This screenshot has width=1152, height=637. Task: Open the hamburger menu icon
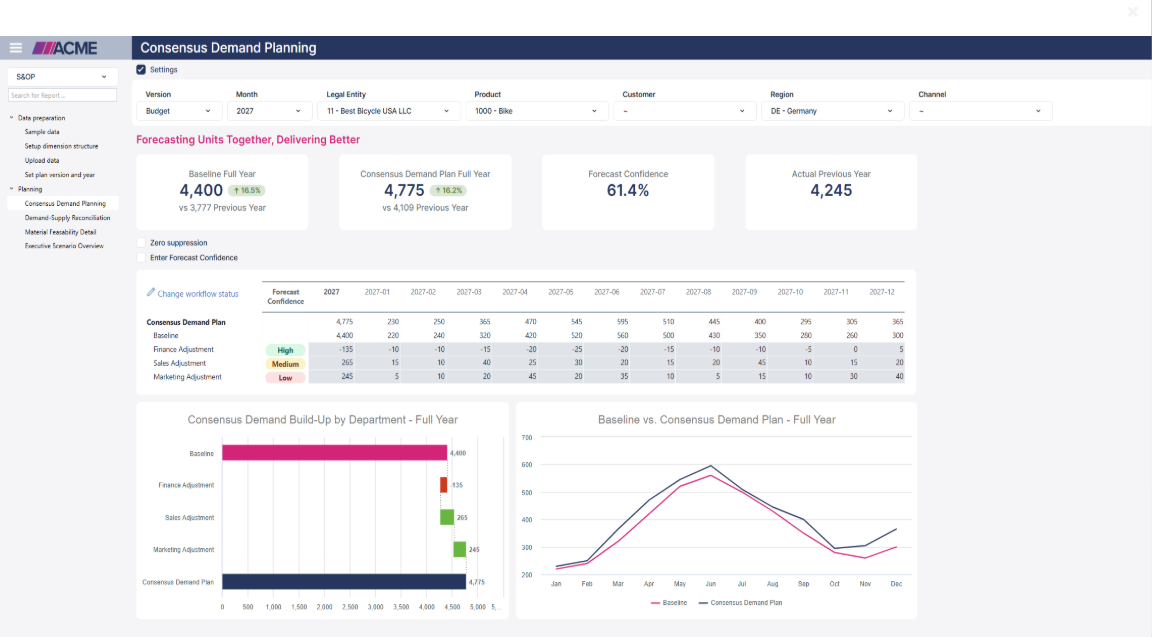(15, 48)
